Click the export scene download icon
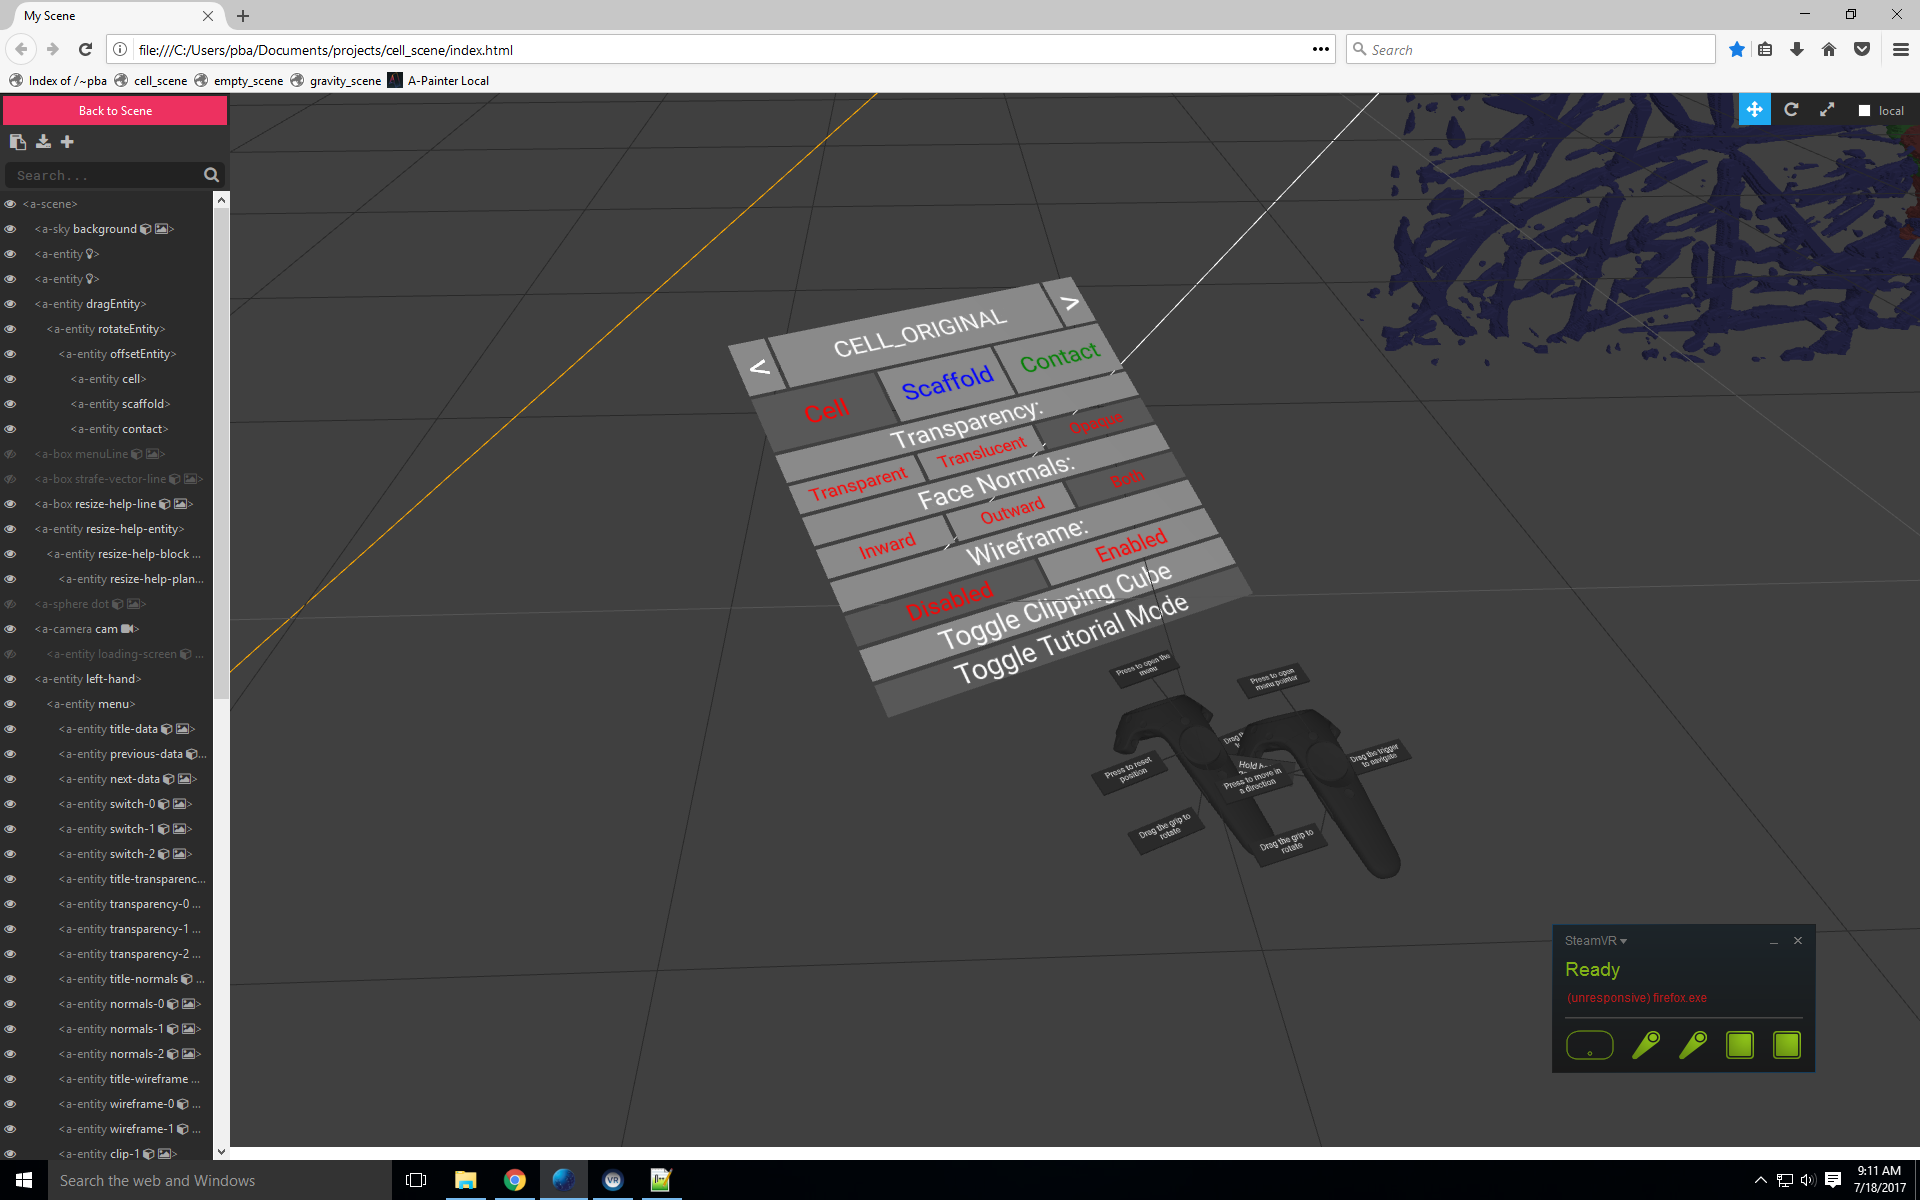 (x=43, y=142)
